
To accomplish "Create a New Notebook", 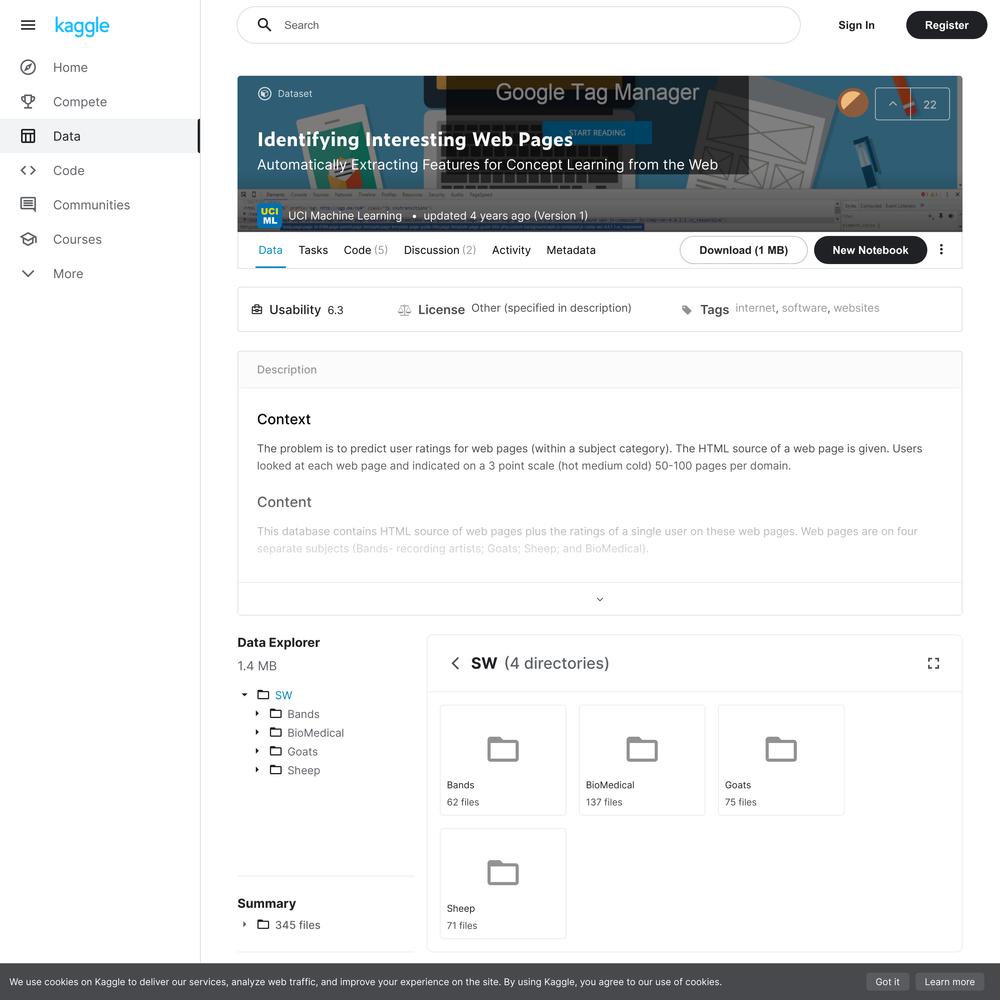I will coord(870,250).
